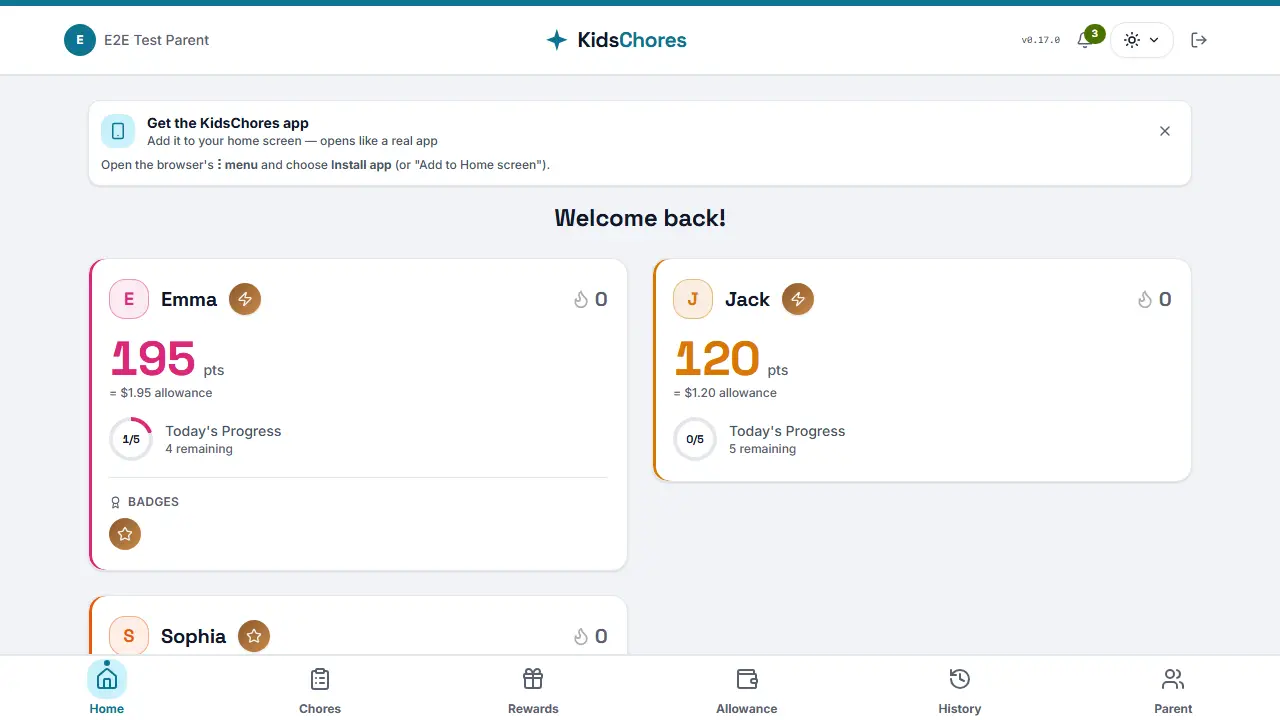Click Jack's avatar letter J
Viewport: 1280px width, 720px height.
(693, 299)
